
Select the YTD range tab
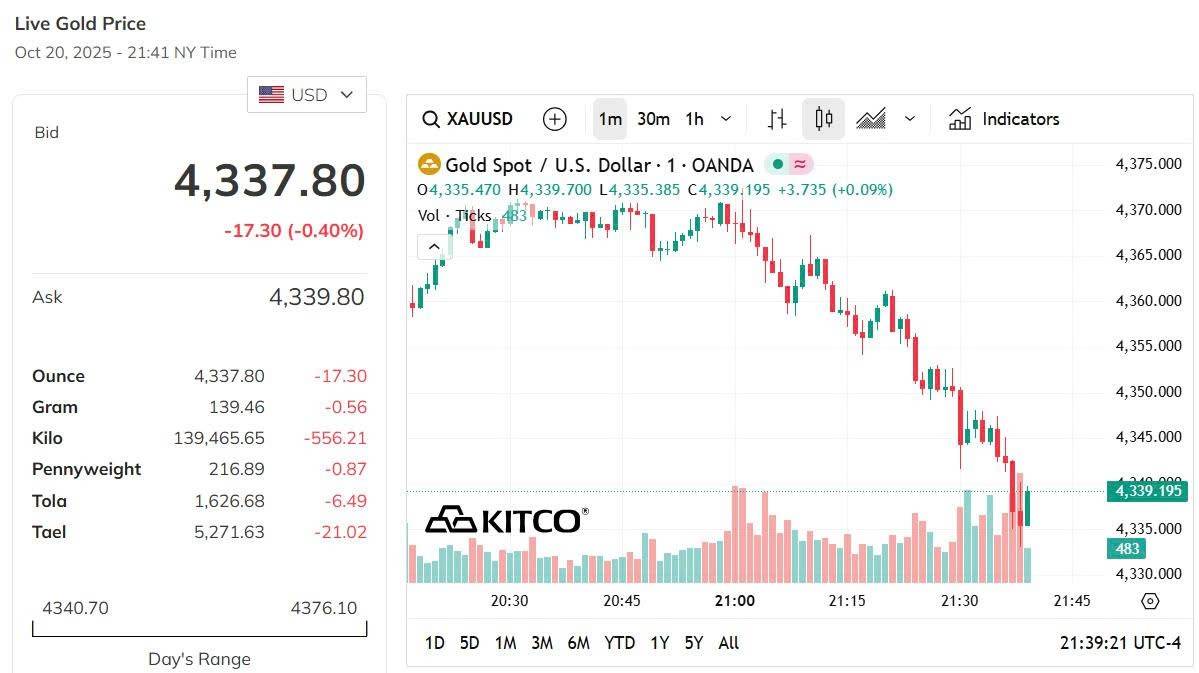coord(620,643)
